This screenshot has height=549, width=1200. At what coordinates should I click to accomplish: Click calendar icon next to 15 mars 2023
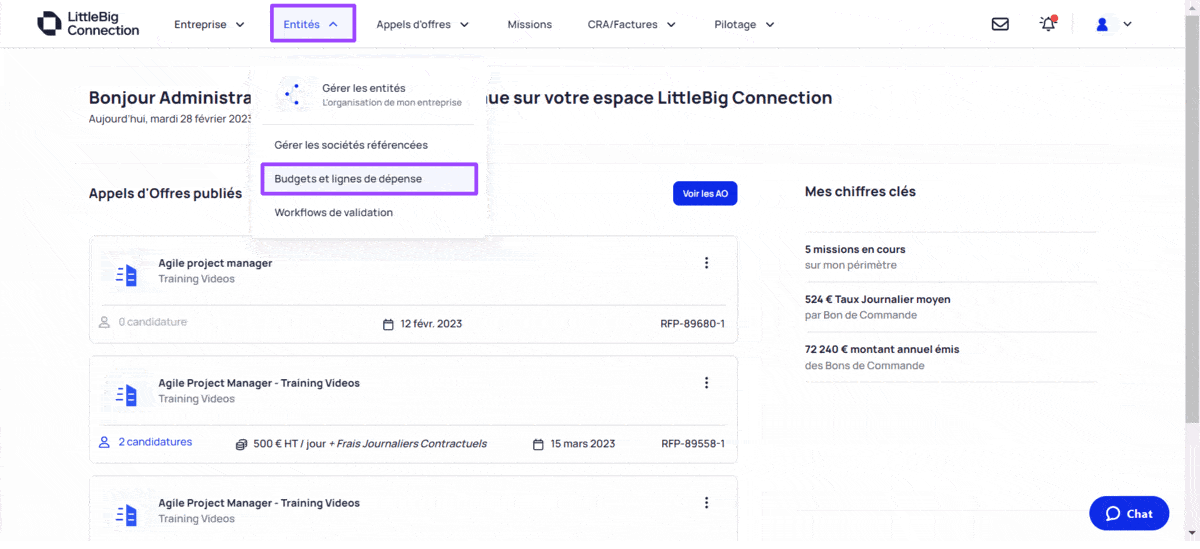[538, 444]
